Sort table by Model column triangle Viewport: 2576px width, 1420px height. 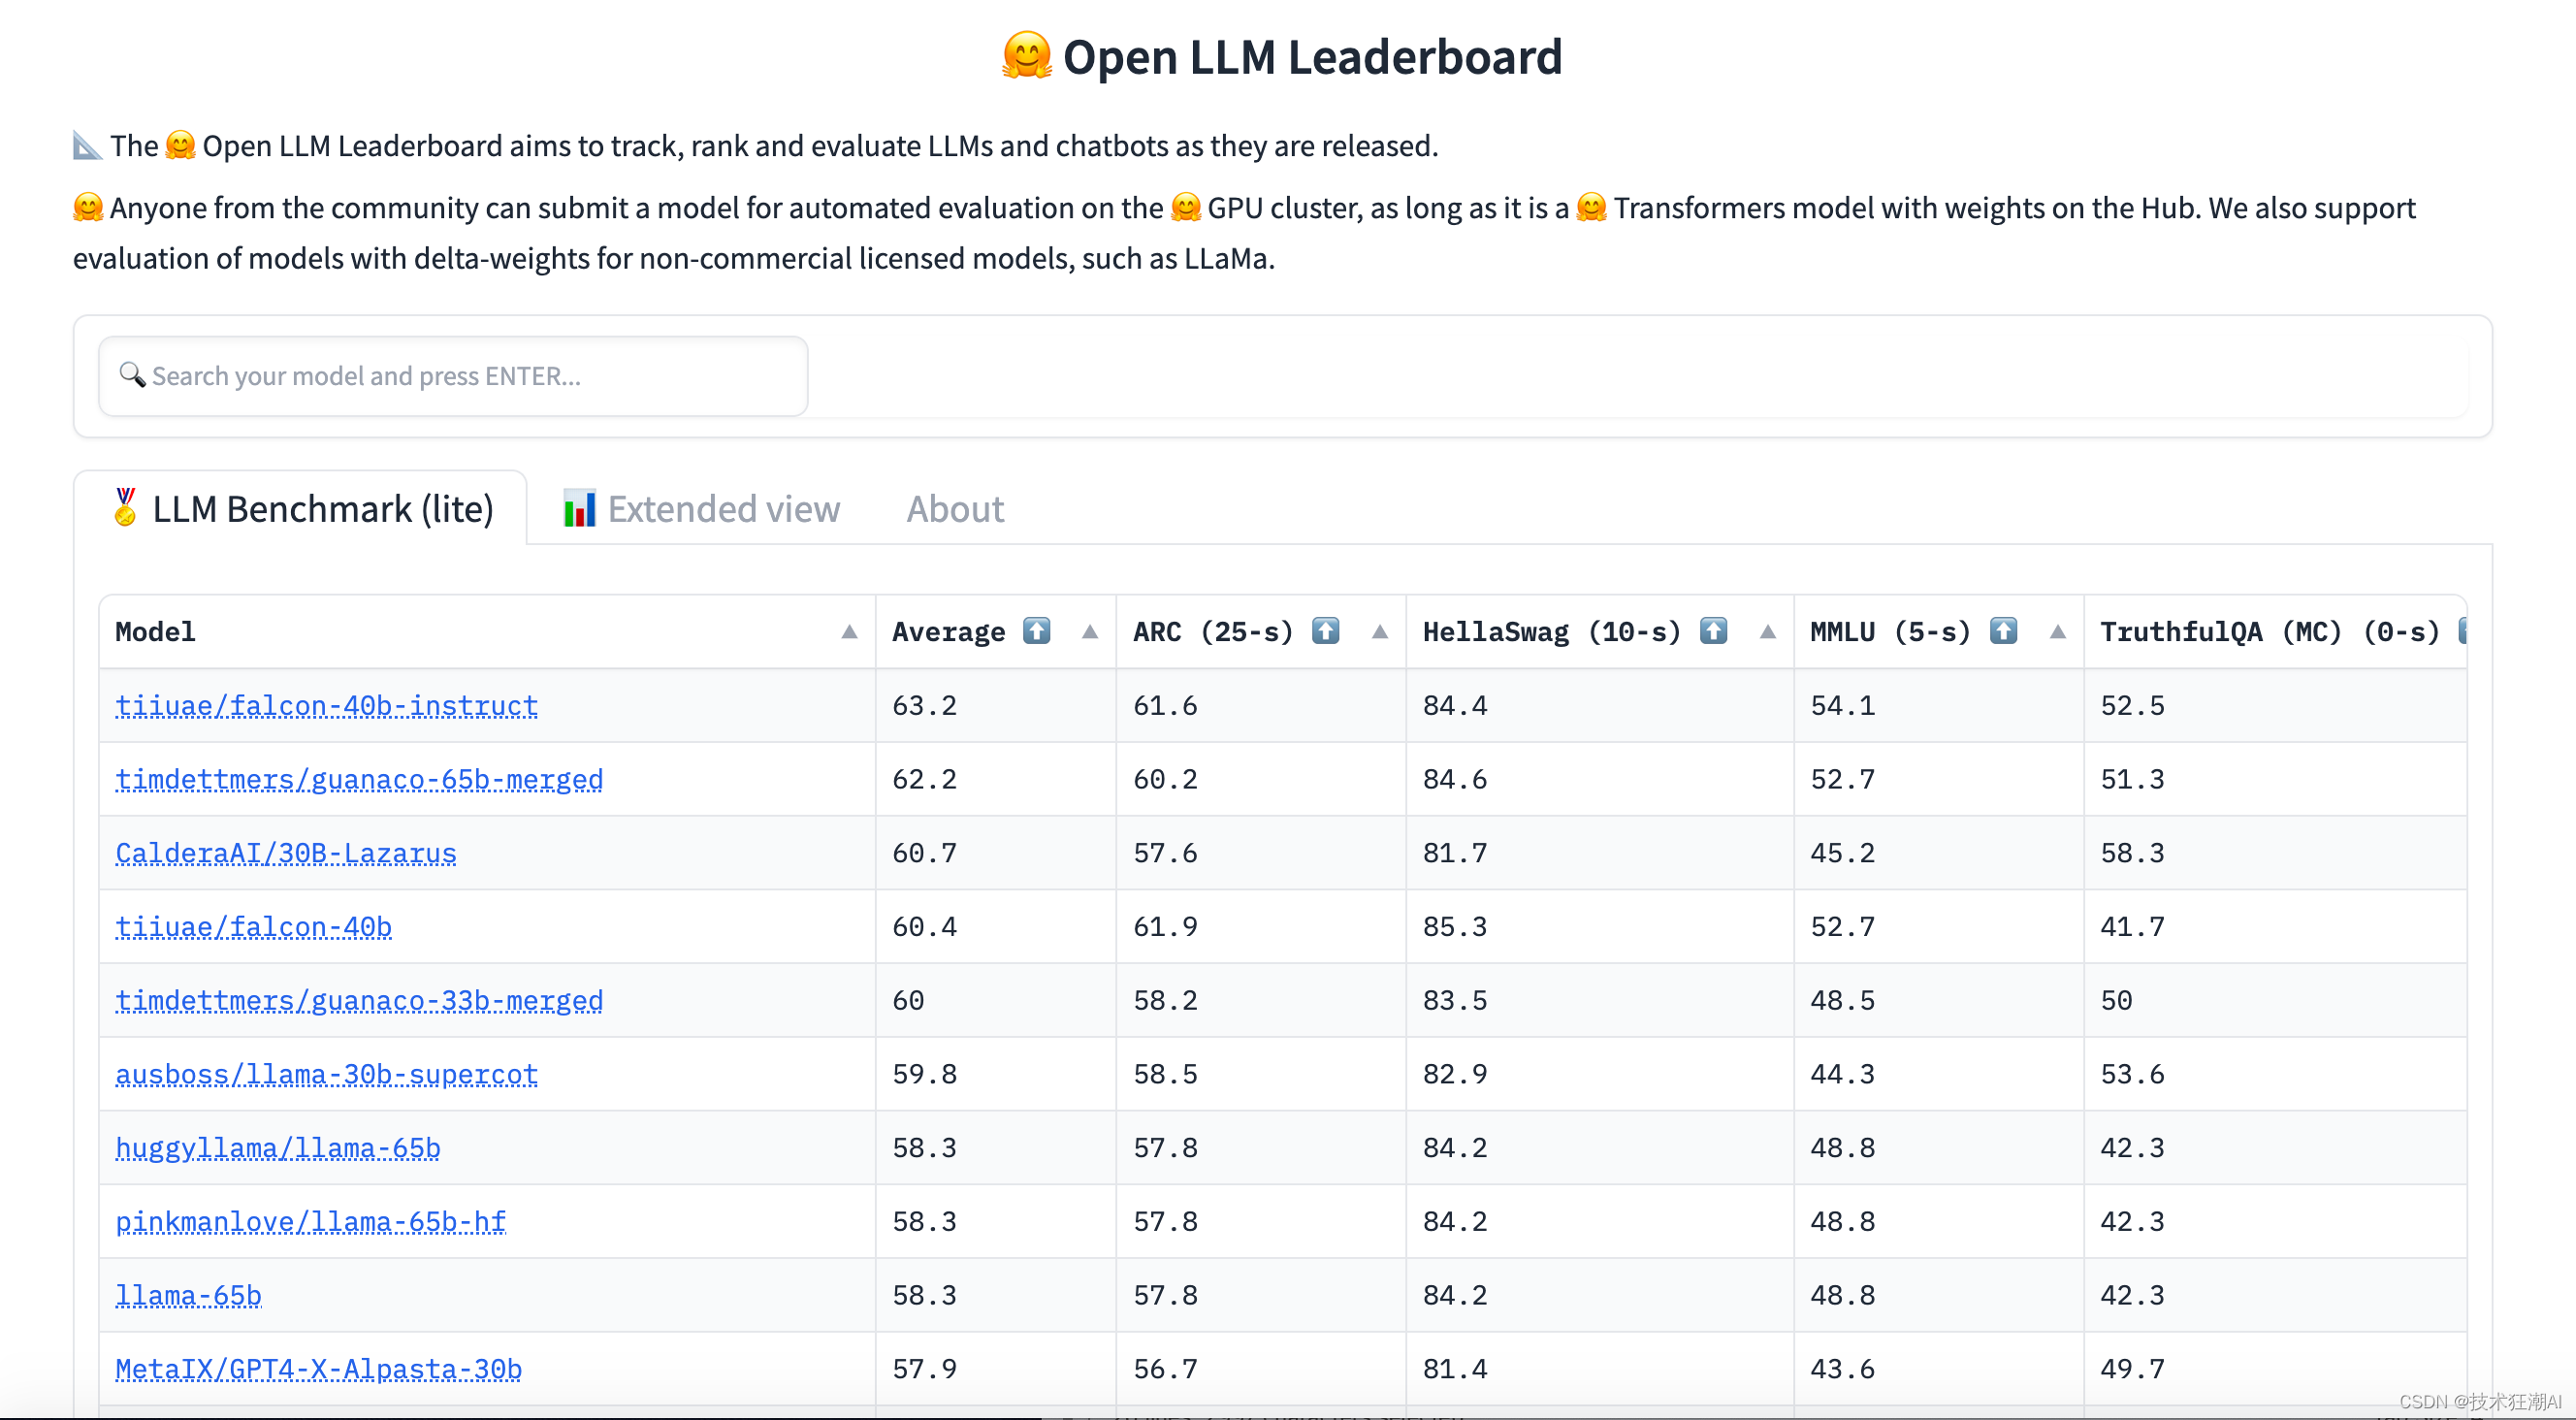(x=849, y=631)
